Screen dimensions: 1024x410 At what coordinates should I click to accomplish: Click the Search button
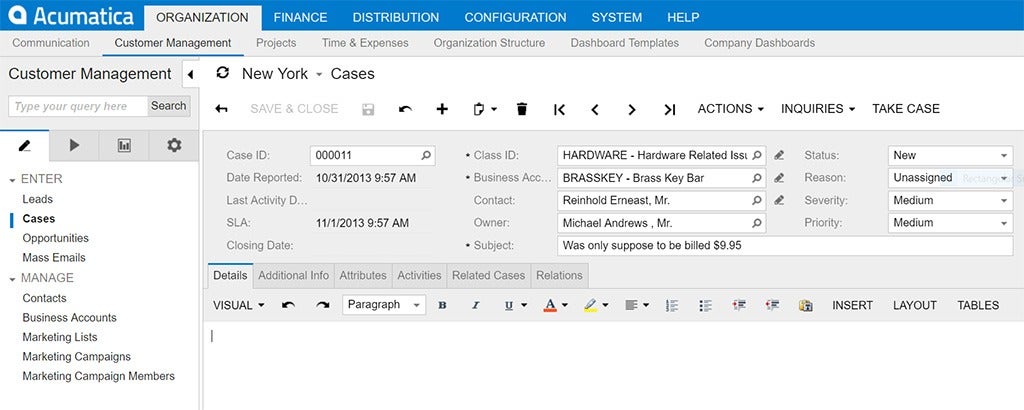pos(168,106)
